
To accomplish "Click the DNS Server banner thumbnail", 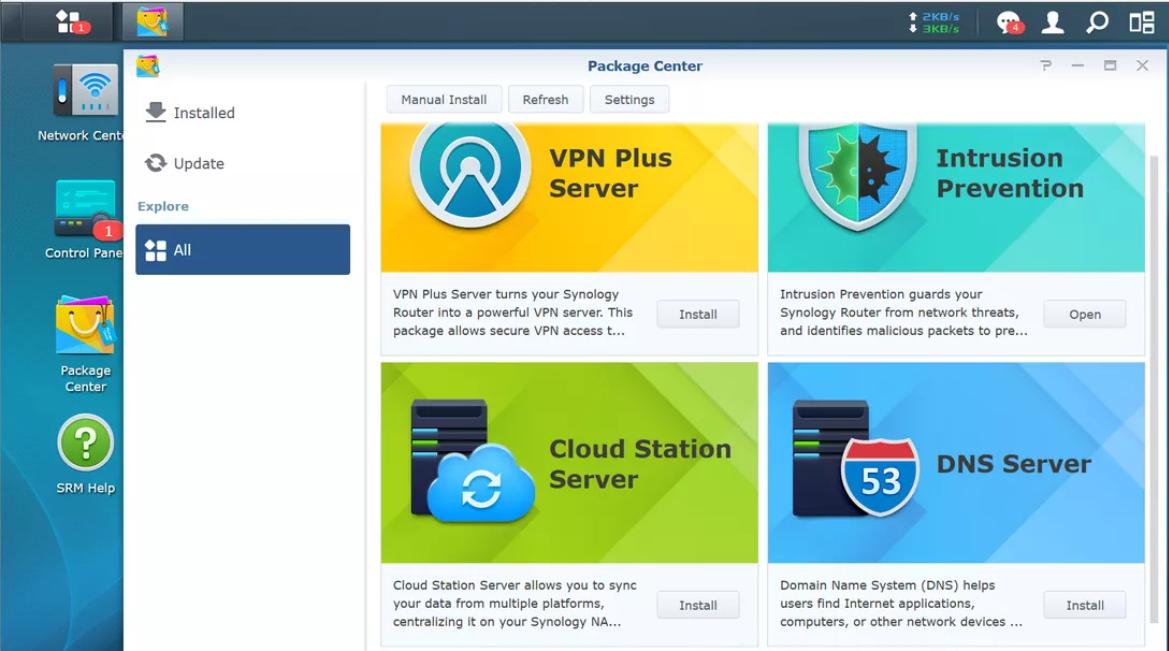I will pos(956,462).
